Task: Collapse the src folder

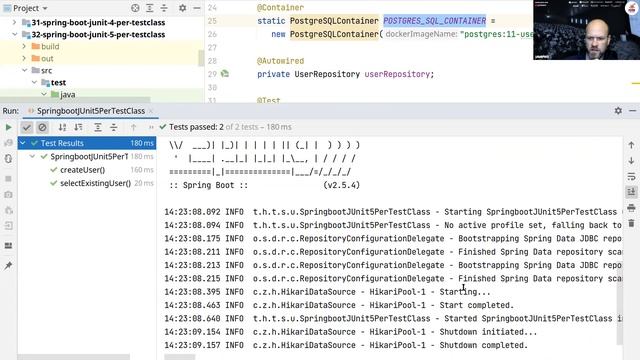Action: tap(24, 70)
